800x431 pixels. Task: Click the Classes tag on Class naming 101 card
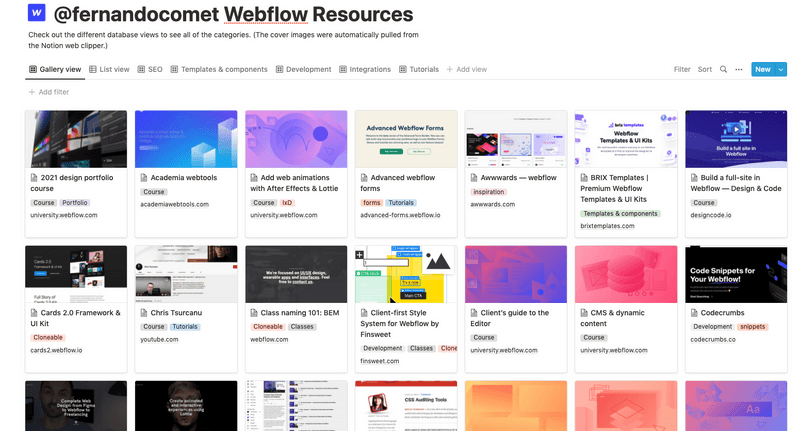point(302,327)
